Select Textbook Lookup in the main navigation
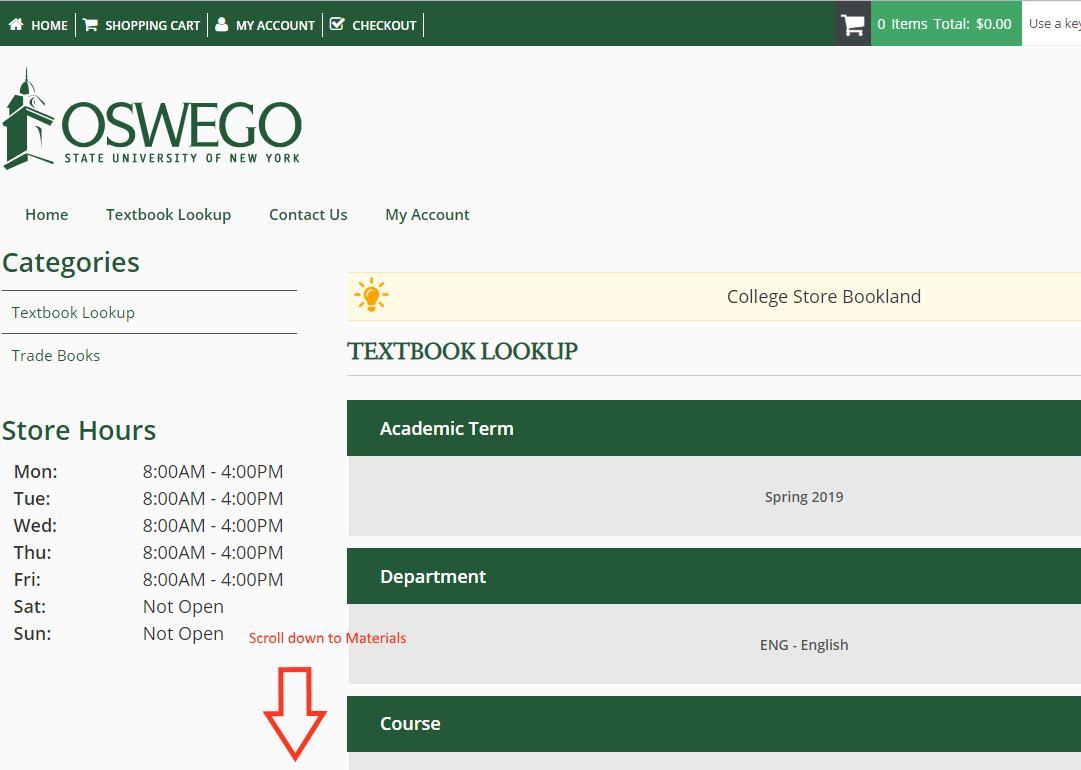The image size is (1081, 770). [168, 214]
